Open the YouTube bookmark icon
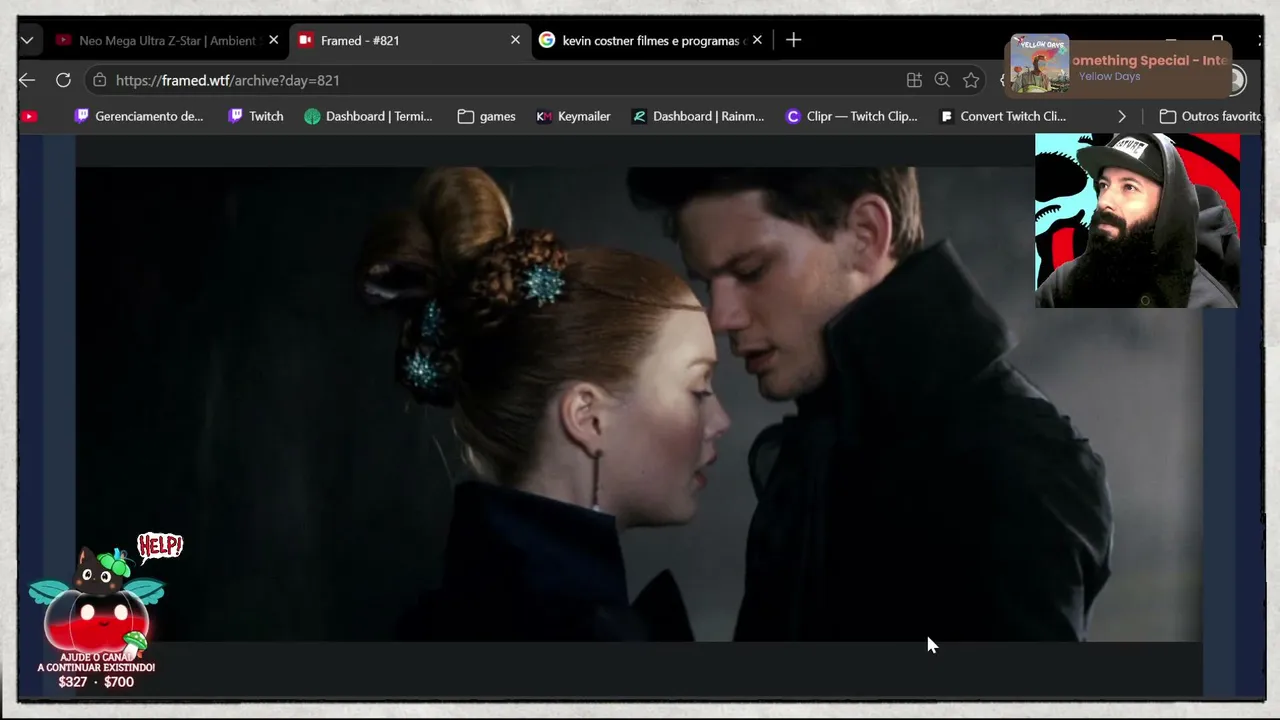Screen dimensions: 1280x720 click(x=29, y=116)
